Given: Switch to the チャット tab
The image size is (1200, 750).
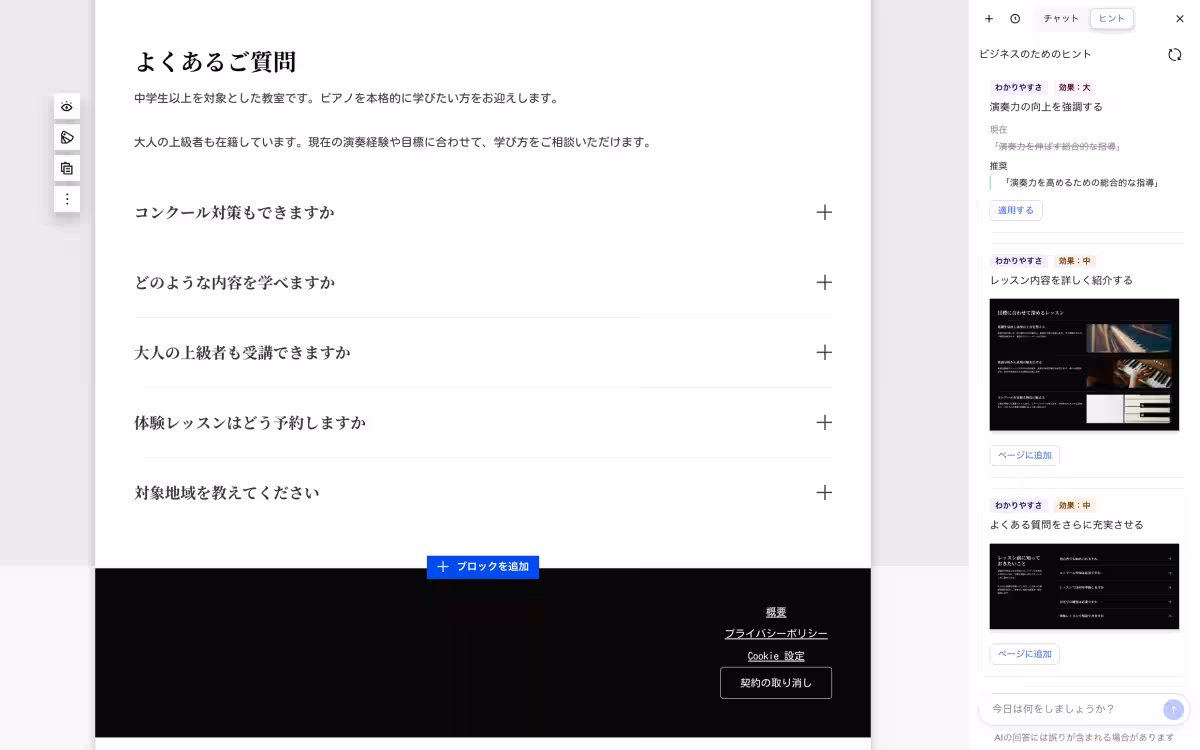Looking at the screenshot, I should [x=1061, y=19].
